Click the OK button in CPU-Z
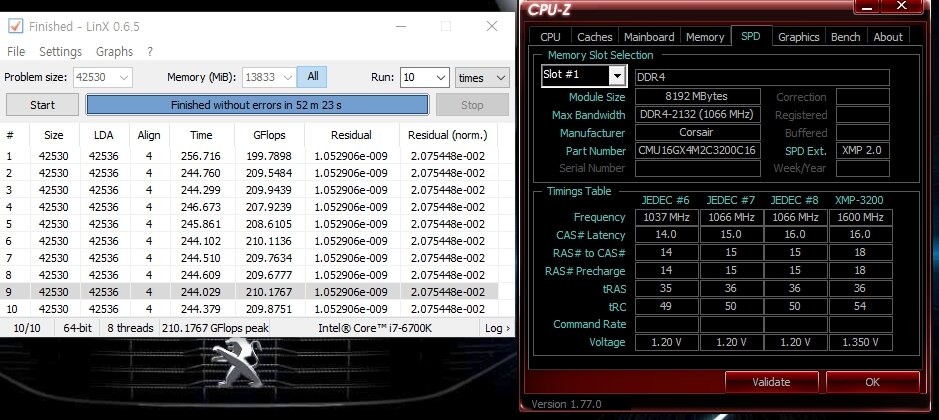Image resolution: width=939 pixels, height=420 pixels. pos(872,382)
